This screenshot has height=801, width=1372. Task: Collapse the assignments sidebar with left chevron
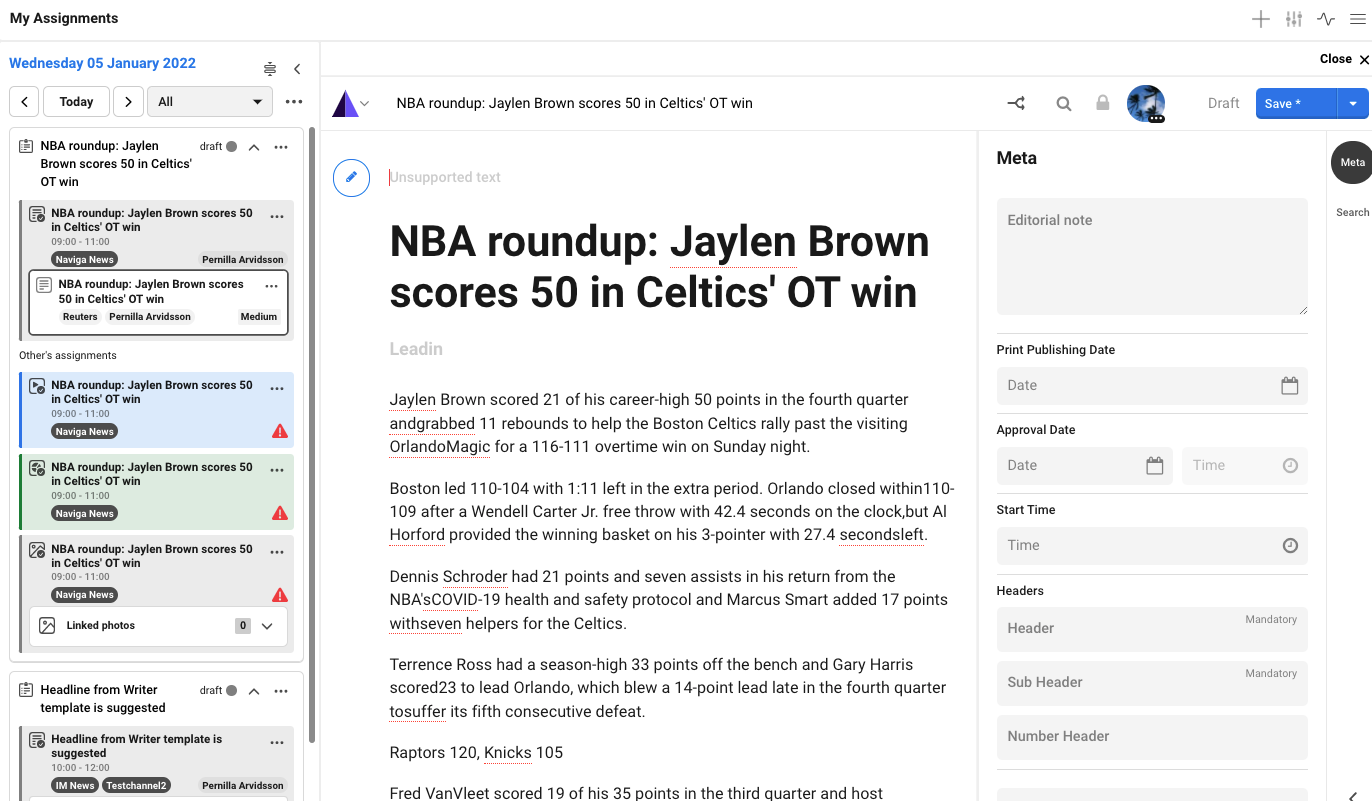(297, 69)
